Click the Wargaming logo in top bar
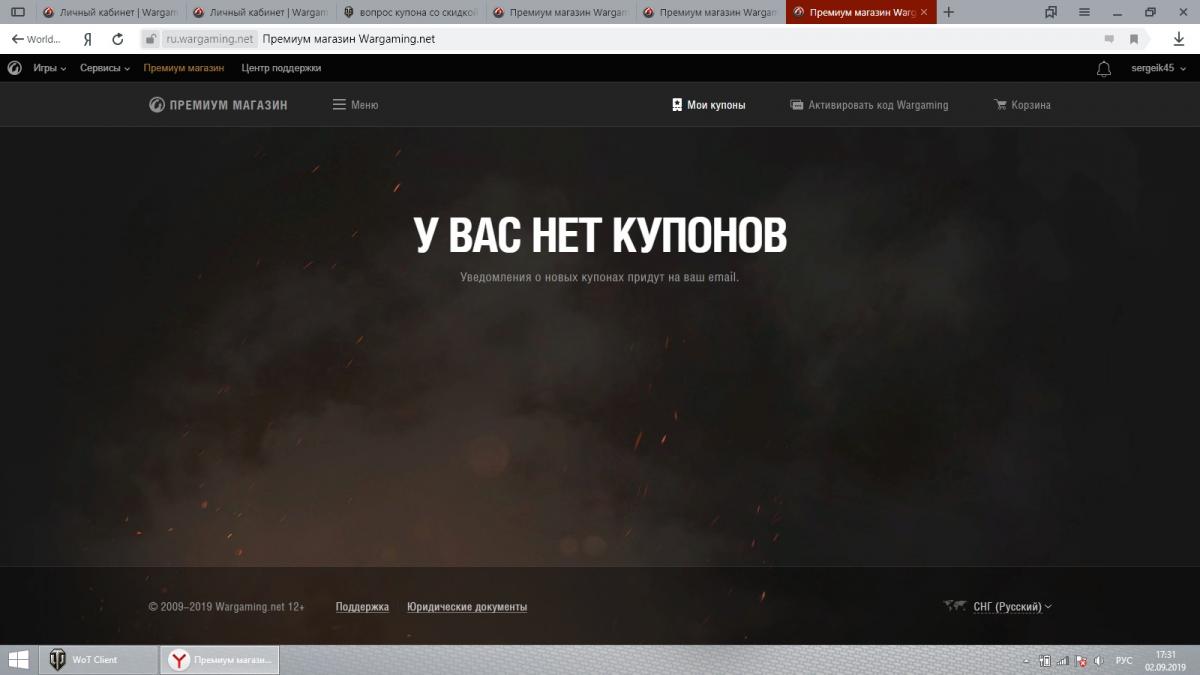Image resolution: width=1200 pixels, height=675 pixels. click(15, 68)
